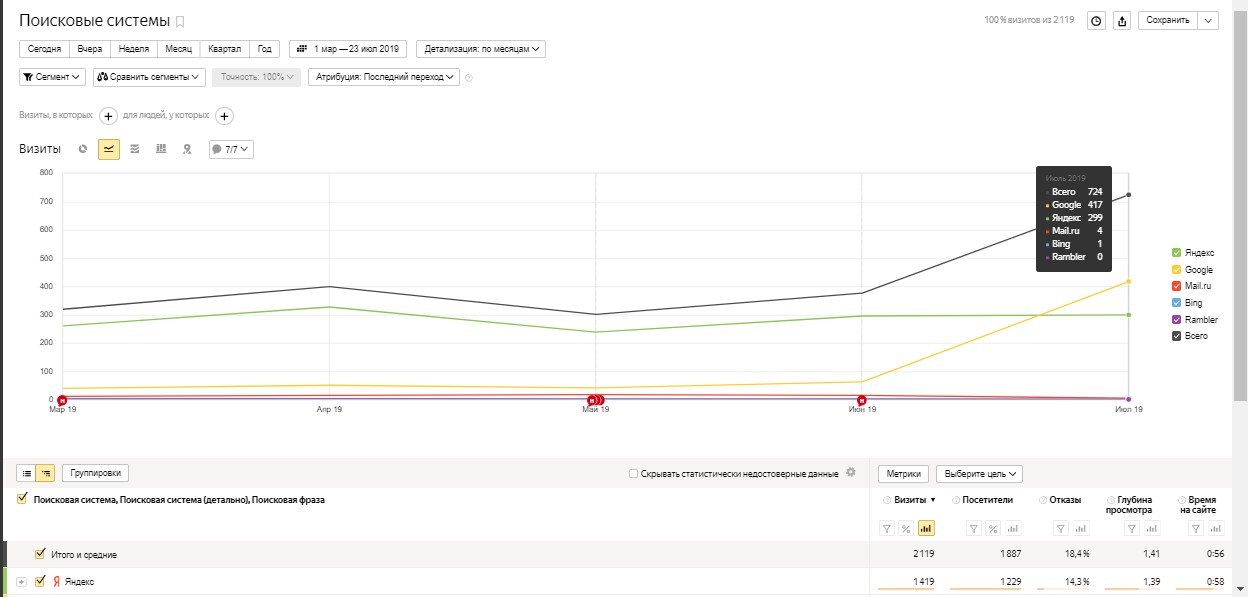
Task: Toggle Яндекс series in chart legend
Action: pos(1176,253)
